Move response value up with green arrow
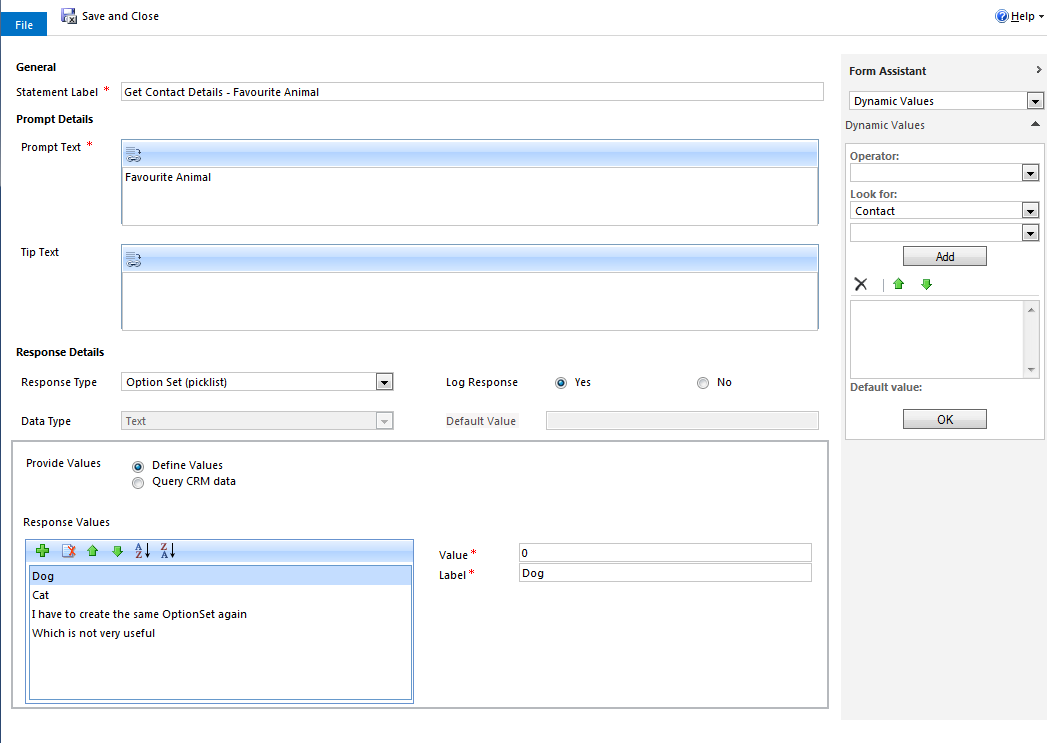1047x743 pixels. [93, 551]
